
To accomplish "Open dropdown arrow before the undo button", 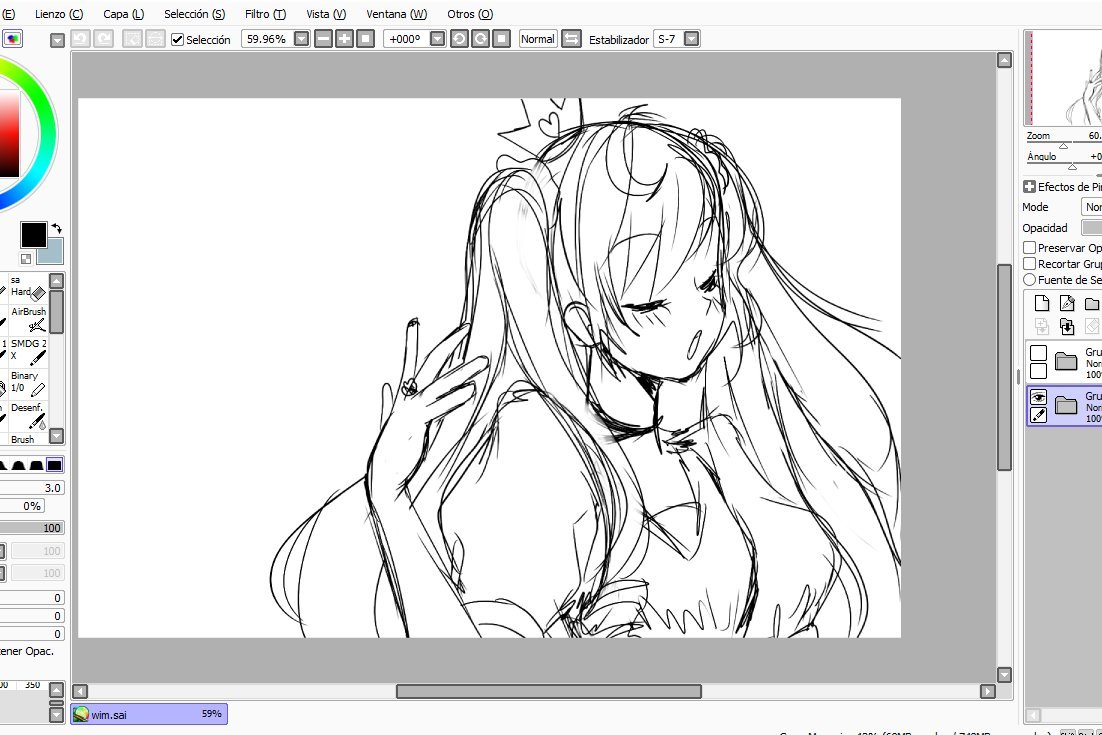I will 58,41.
